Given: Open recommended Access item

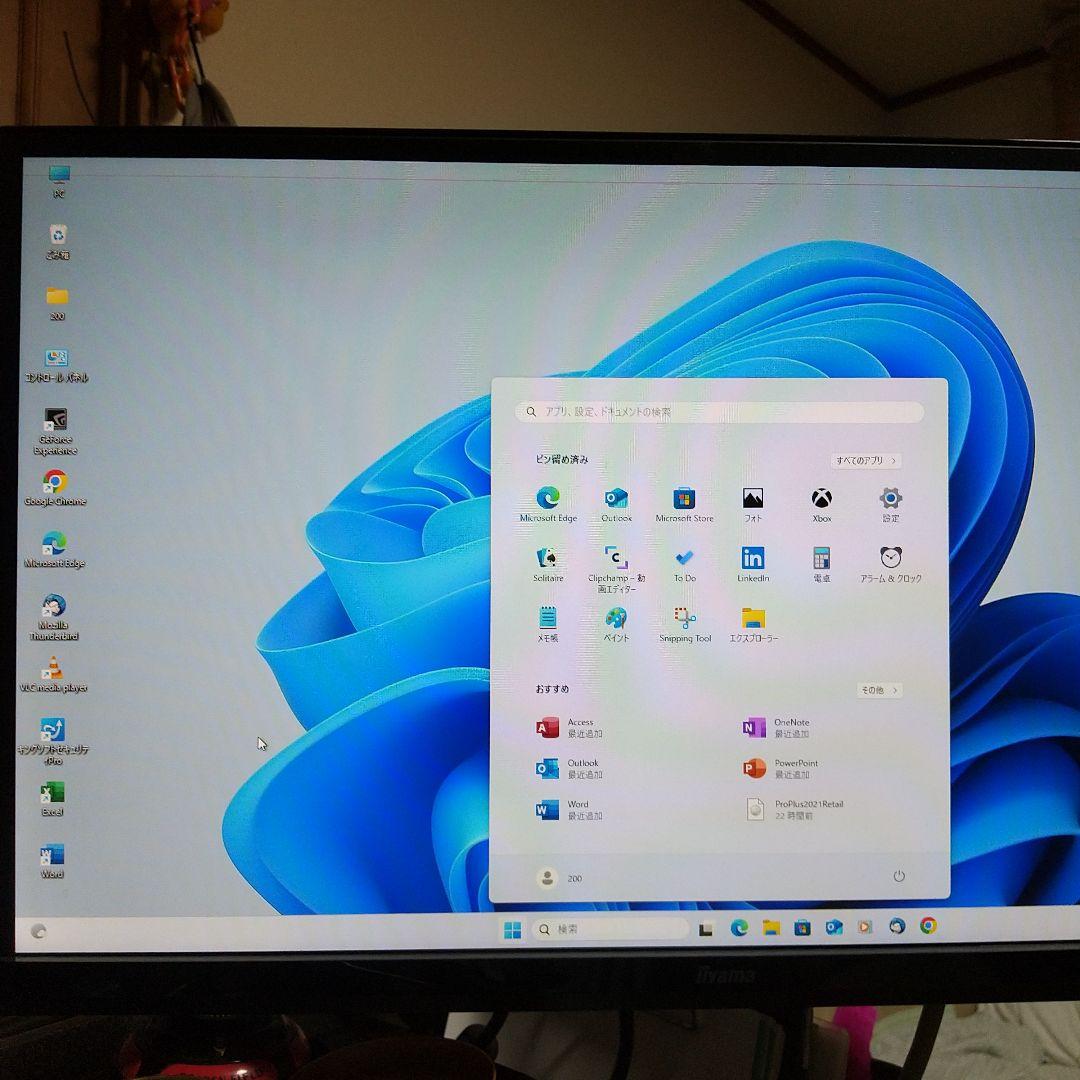Looking at the screenshot, I should tap(570, 727).
